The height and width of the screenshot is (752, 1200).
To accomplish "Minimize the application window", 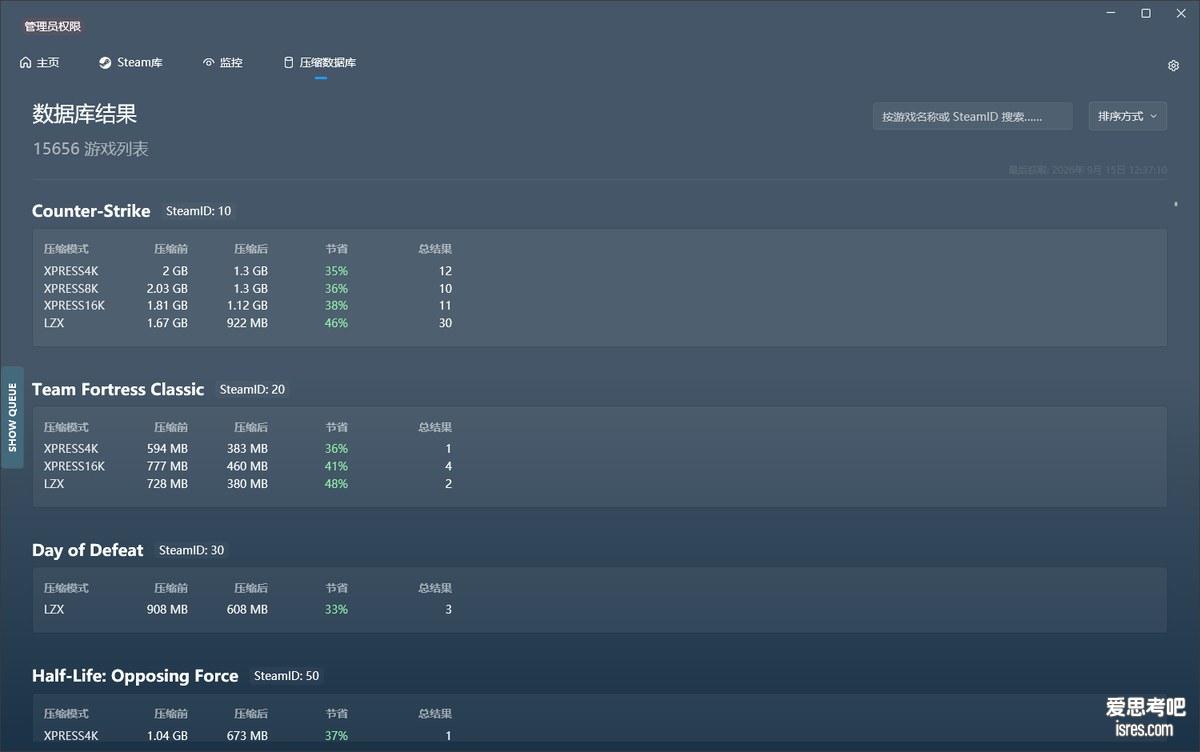I will 1112,13.
